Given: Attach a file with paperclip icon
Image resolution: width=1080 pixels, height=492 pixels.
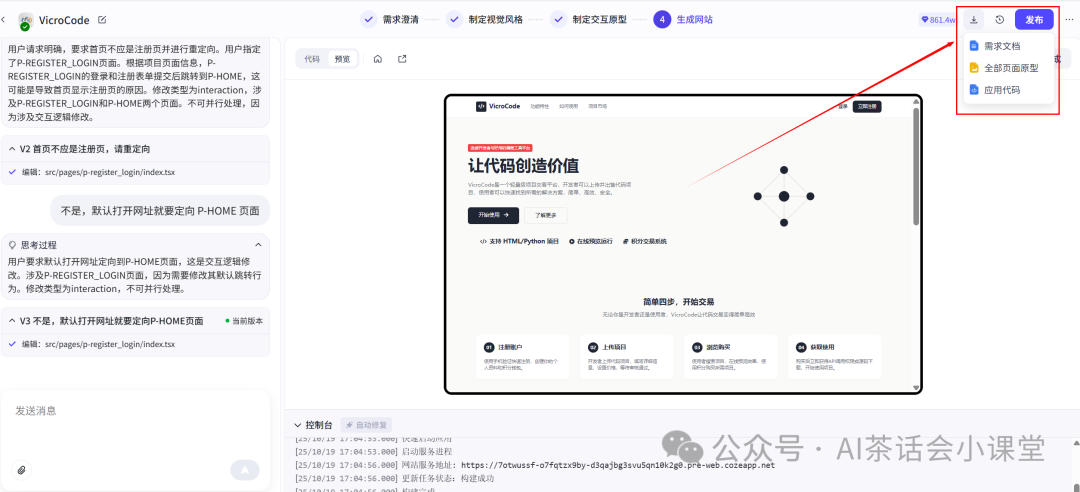Looking at the screenshot, I should pyautogui.click(x=21, y=470).
